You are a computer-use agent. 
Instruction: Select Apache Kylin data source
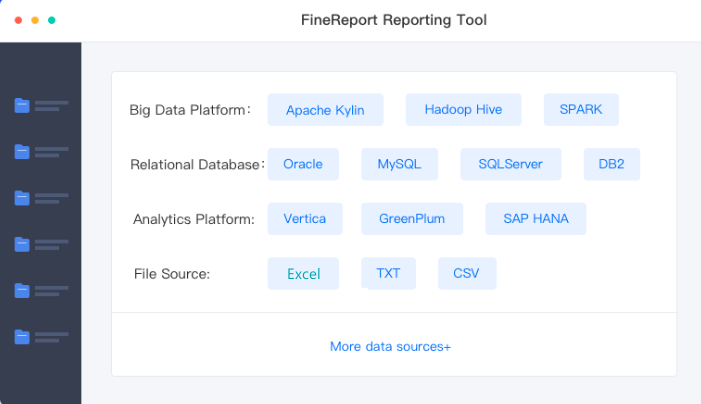tap(325, 110)
